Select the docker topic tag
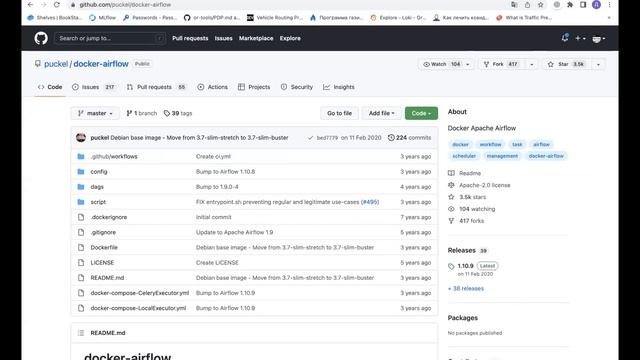This screenshot has width=640, height=360. (460, 144)
